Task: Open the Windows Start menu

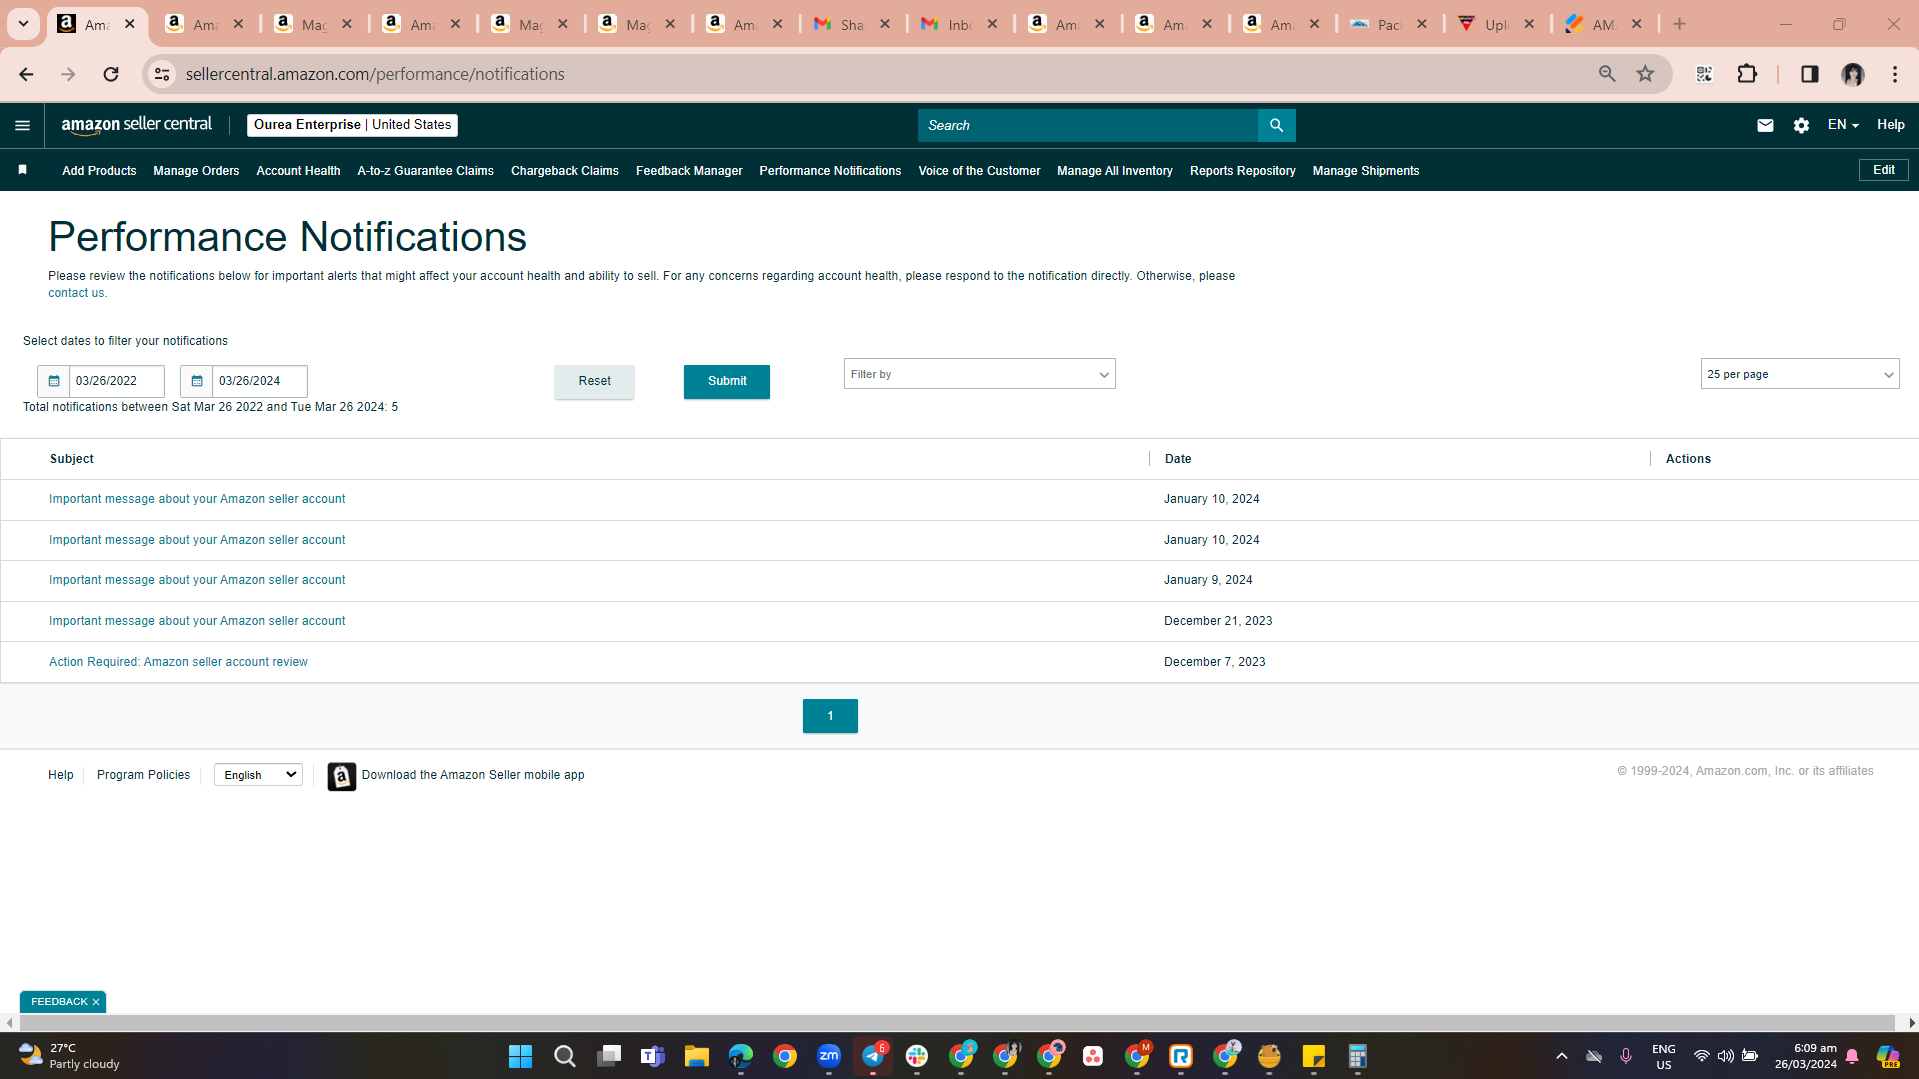Action: (520, 1056)
